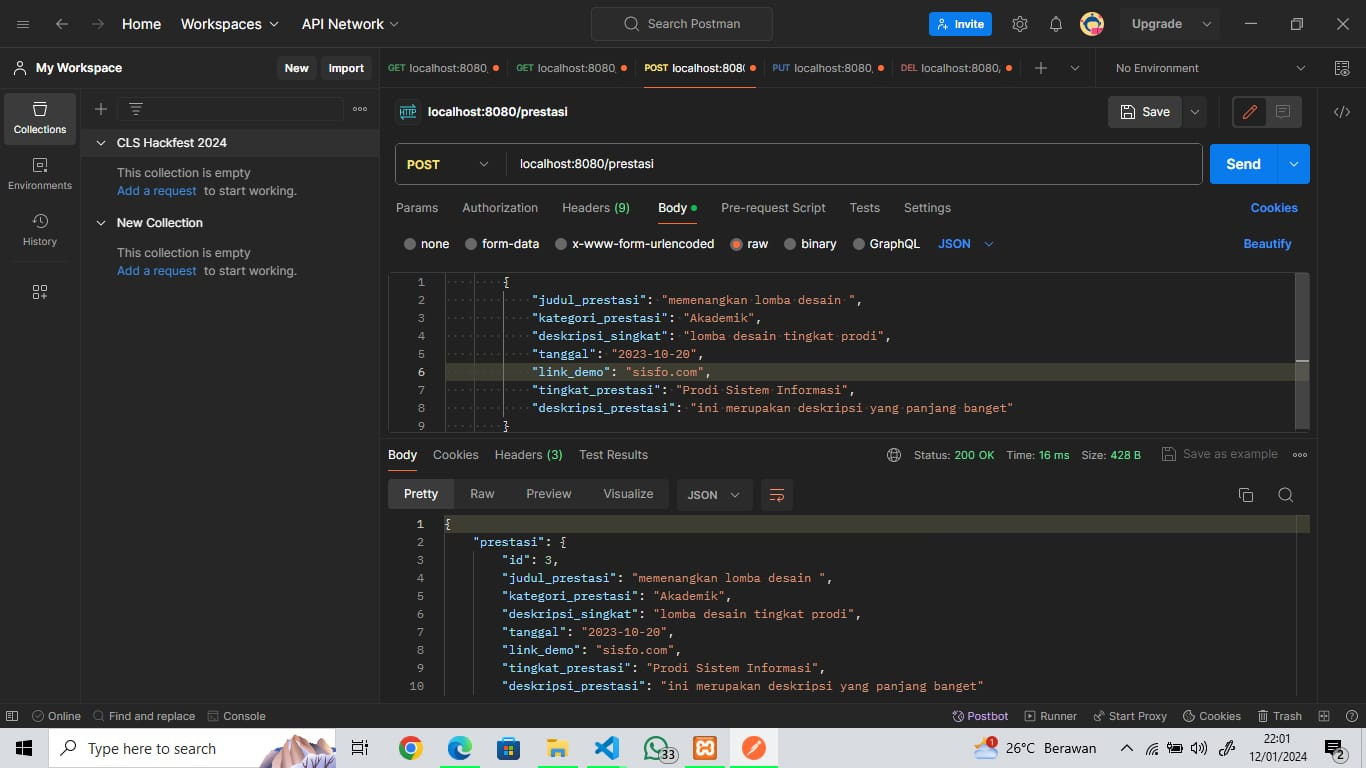Copy the response body with copy icon
1366x768 pixels.
(x=1246, y=495)
